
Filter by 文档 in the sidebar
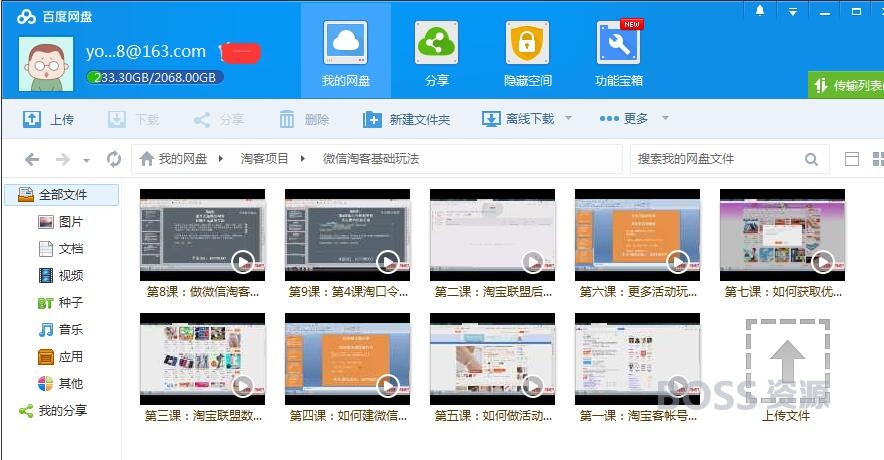click(x=60, y=249)
